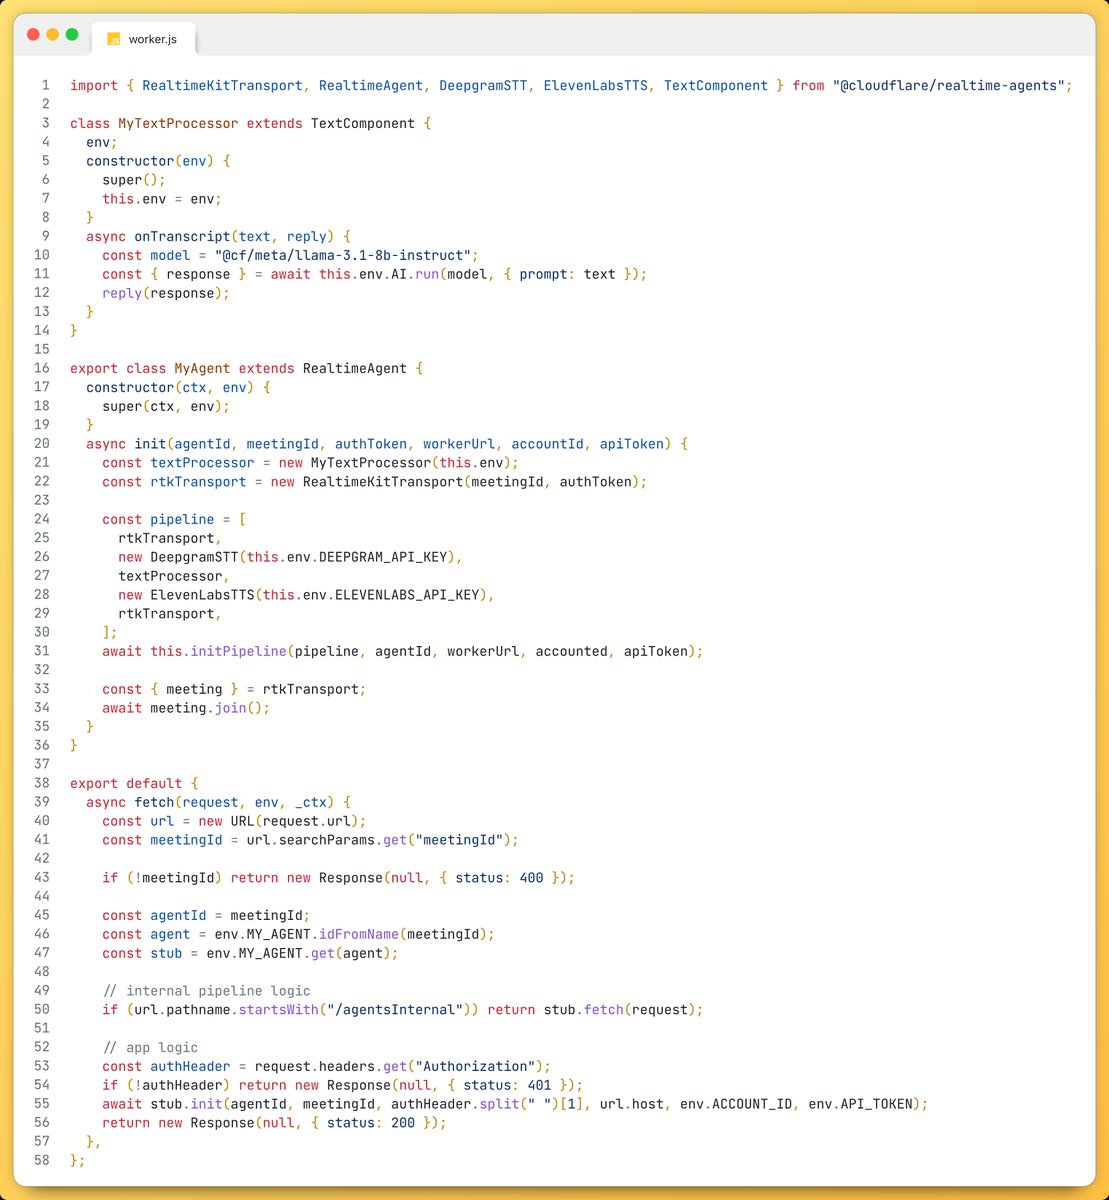The image size is (1109, 1200).
Task: Click "const agentId = meetingId;" line
Action: tap(206, 915)
